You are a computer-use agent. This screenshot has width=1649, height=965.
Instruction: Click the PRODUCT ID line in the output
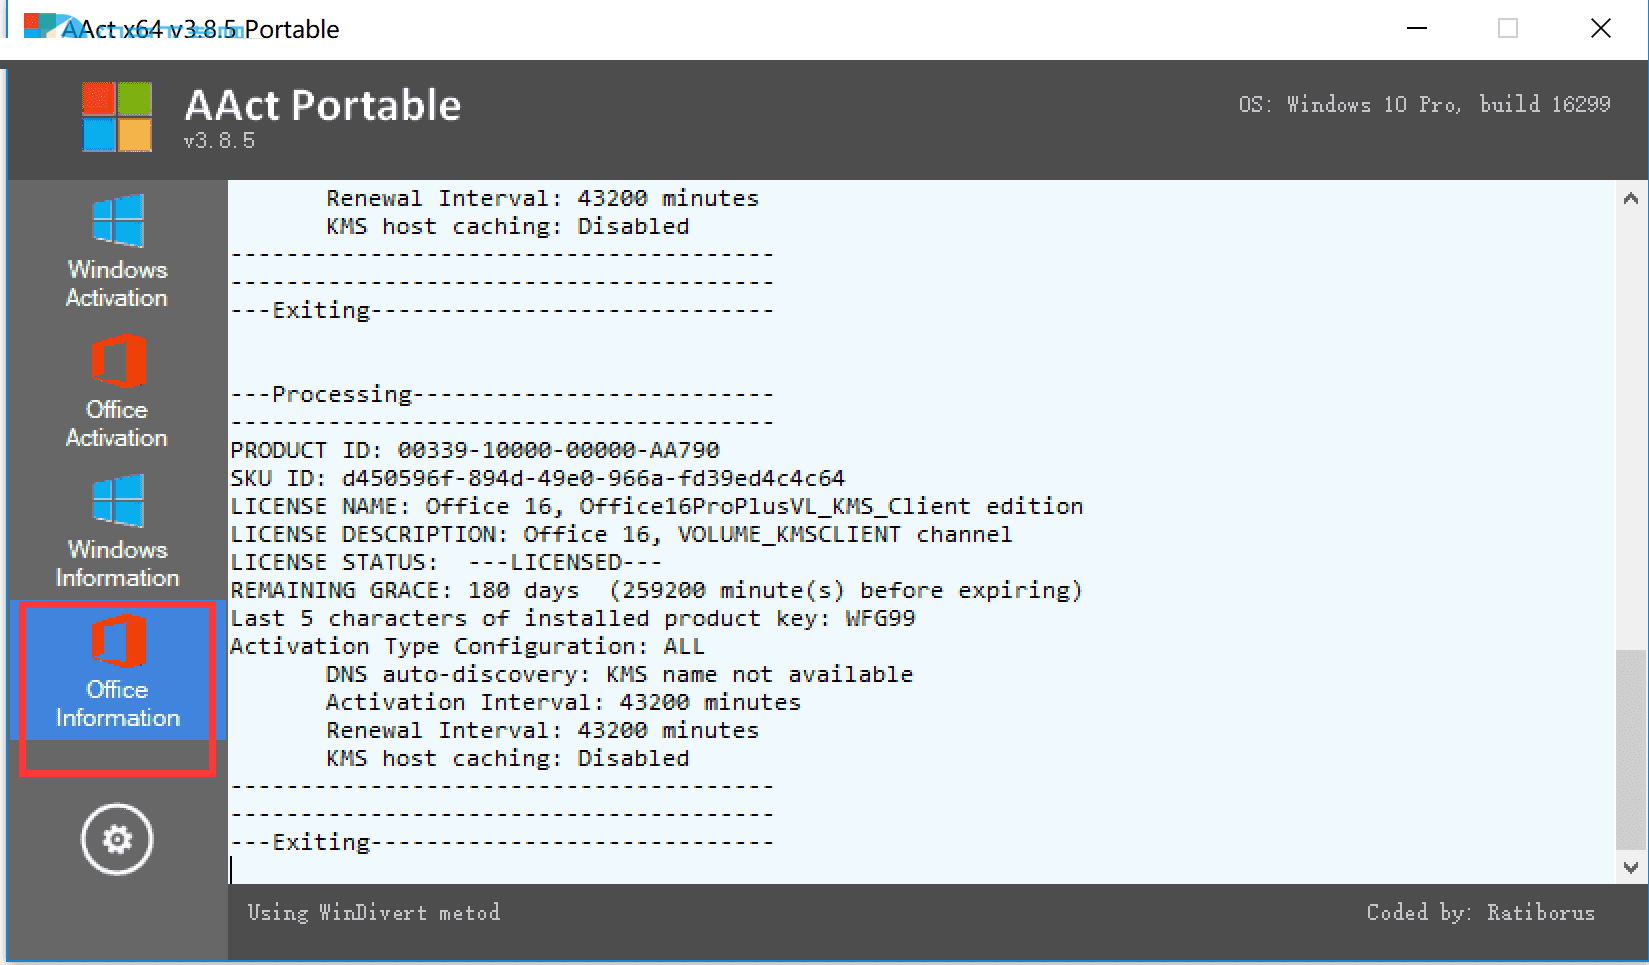click(x=475, y=450)
